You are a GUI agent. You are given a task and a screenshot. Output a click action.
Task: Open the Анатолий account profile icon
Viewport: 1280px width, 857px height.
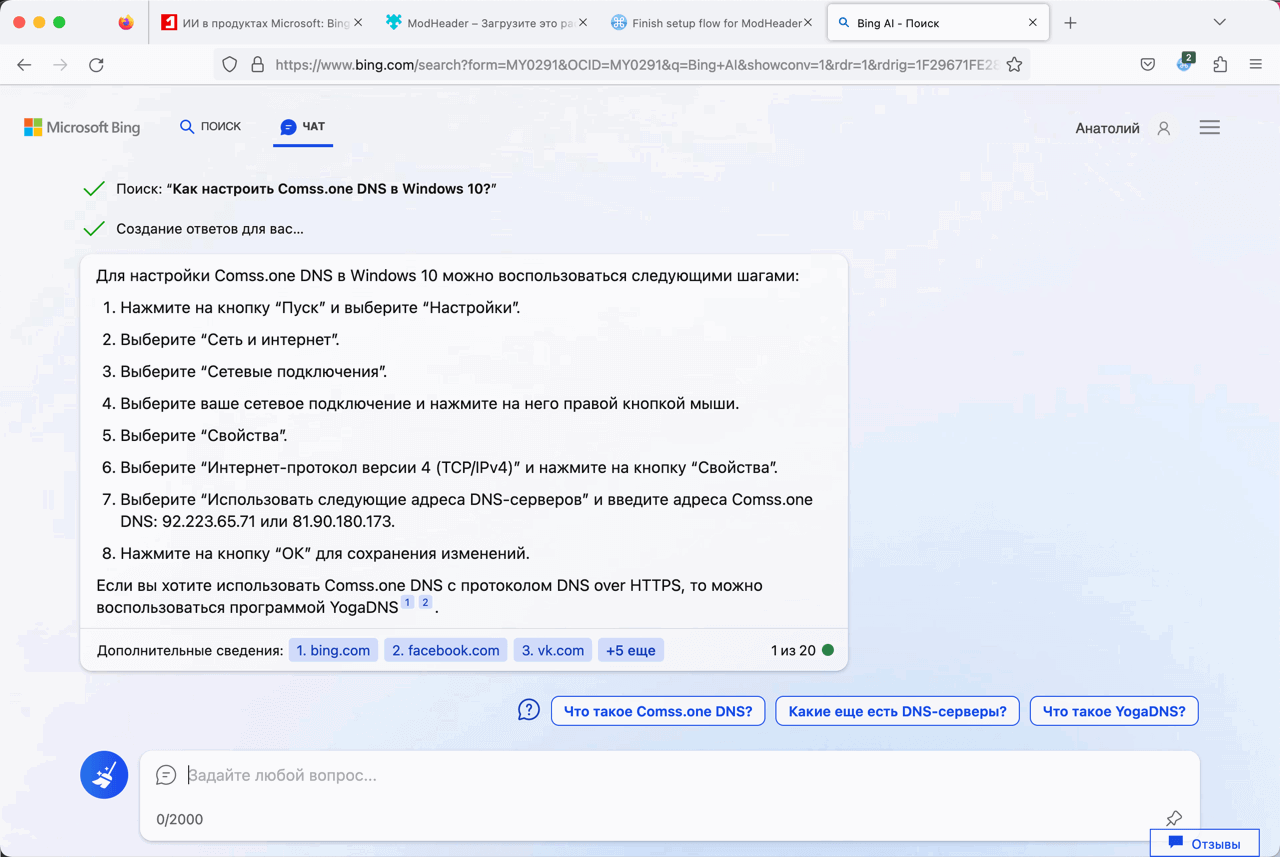(x=1164, y=128)
